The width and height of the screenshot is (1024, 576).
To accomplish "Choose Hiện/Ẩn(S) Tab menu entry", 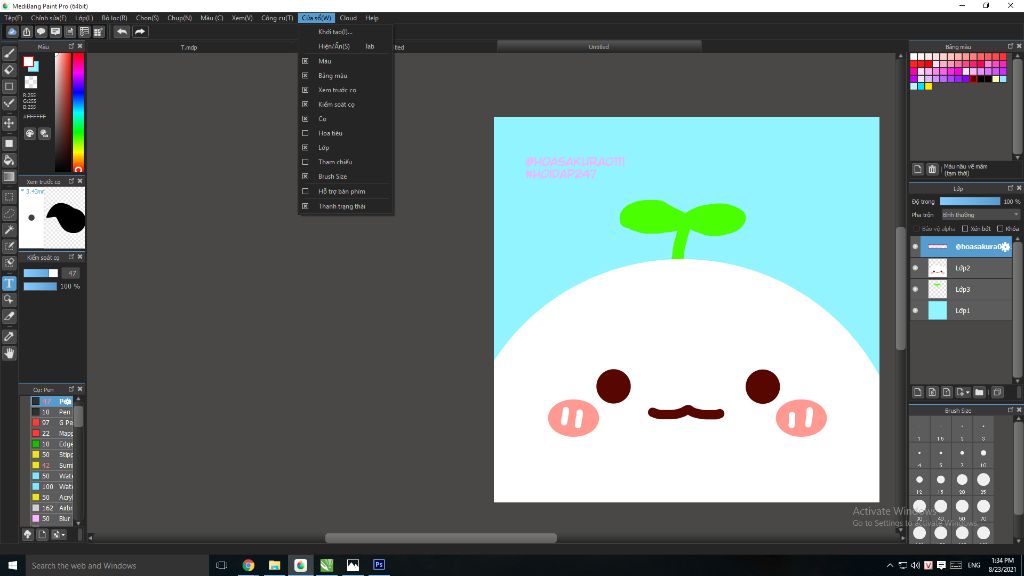I will coord(346,46).
